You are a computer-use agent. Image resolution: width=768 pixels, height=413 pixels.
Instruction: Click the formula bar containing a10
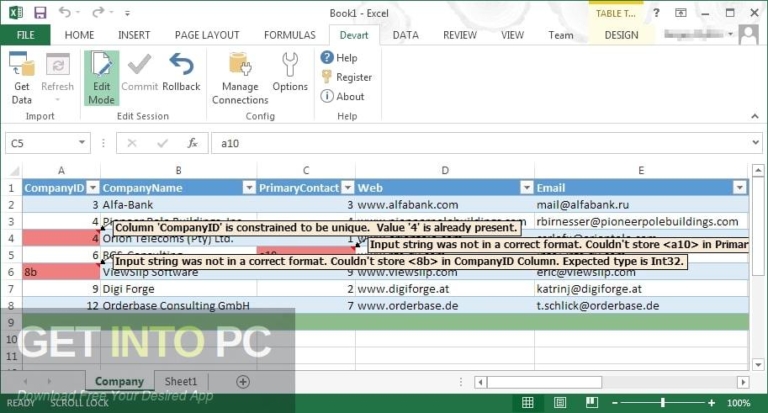480,143
